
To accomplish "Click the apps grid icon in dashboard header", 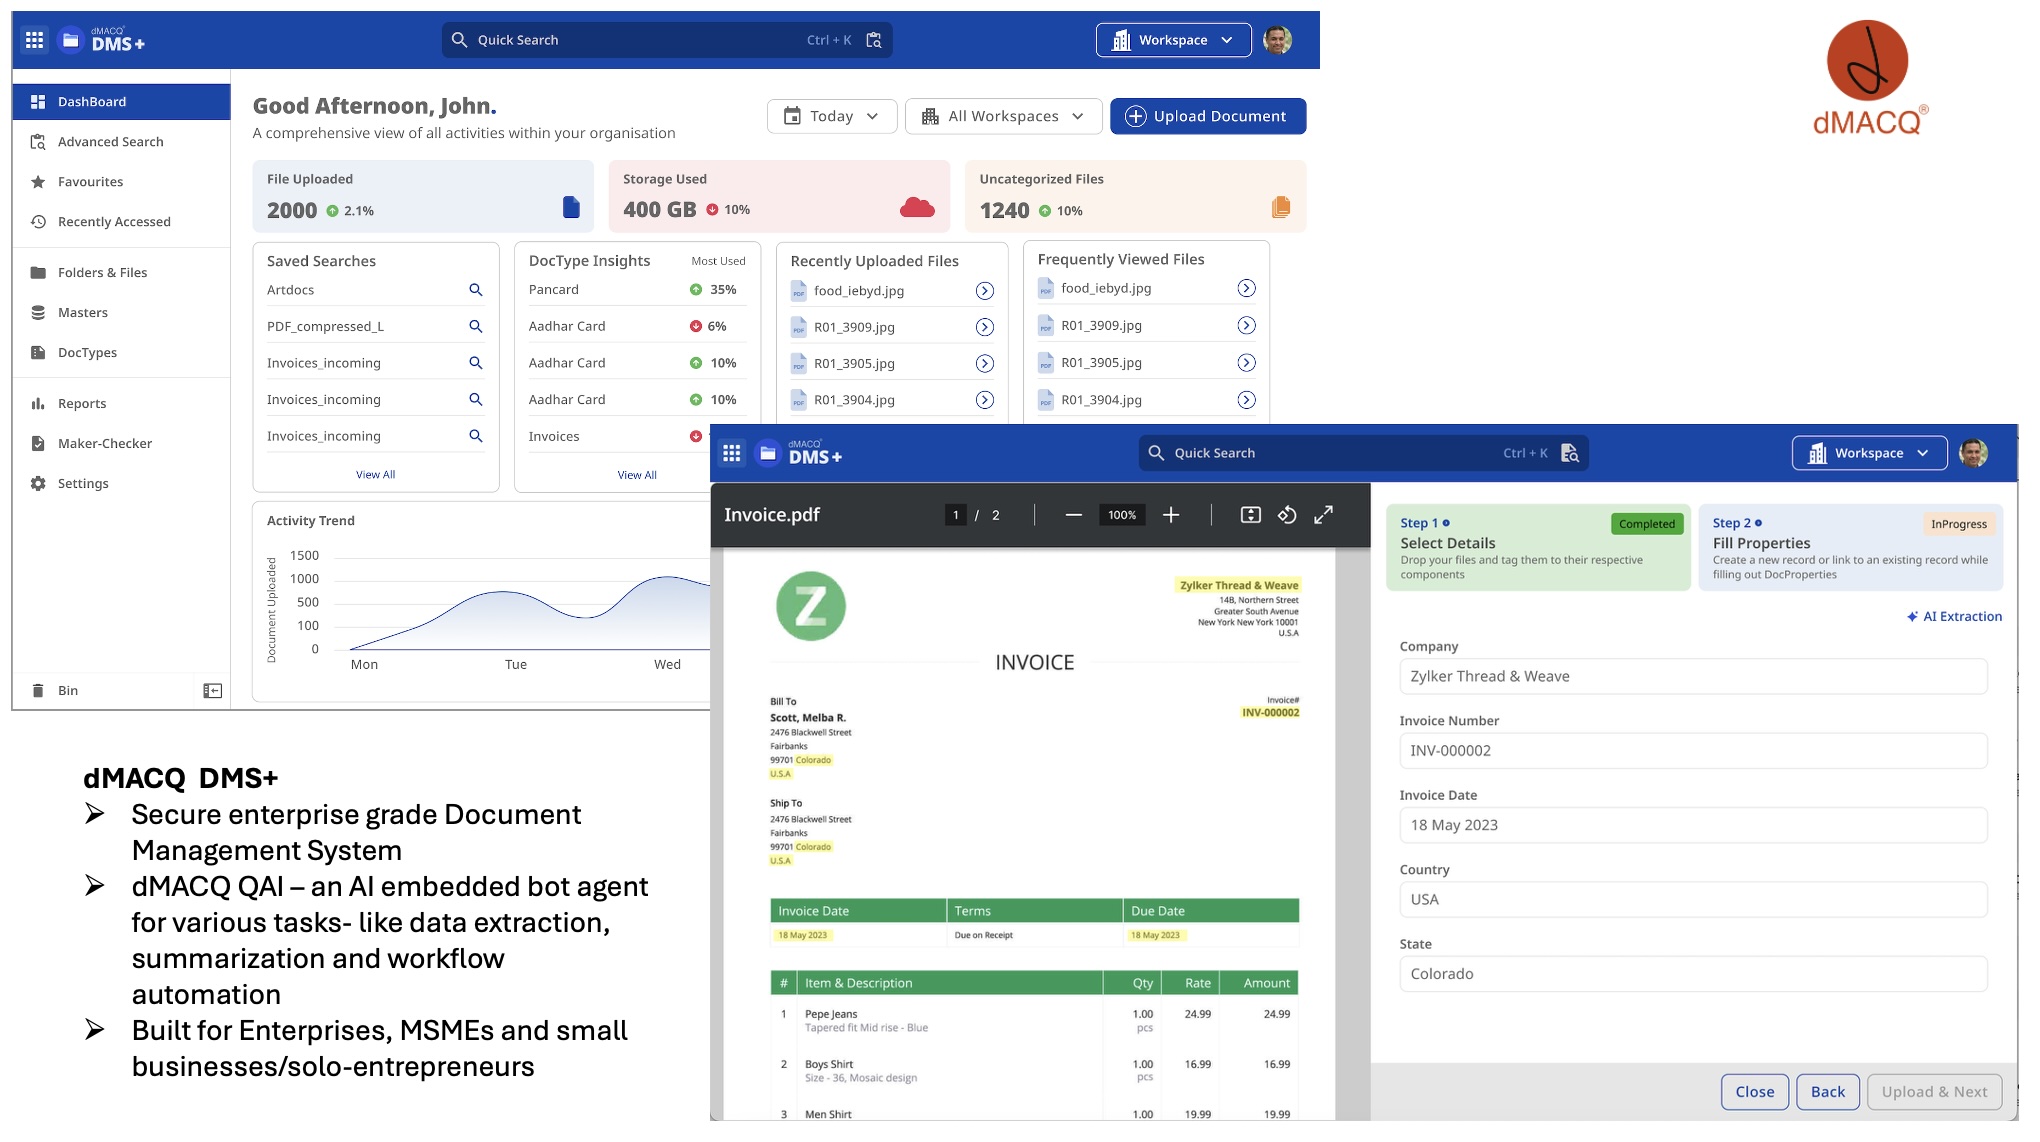I will (35, 40).
